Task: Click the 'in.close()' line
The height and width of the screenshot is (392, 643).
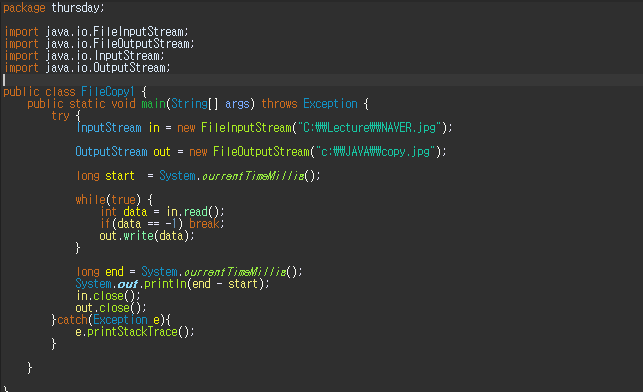Action: [x=107, y=296]
